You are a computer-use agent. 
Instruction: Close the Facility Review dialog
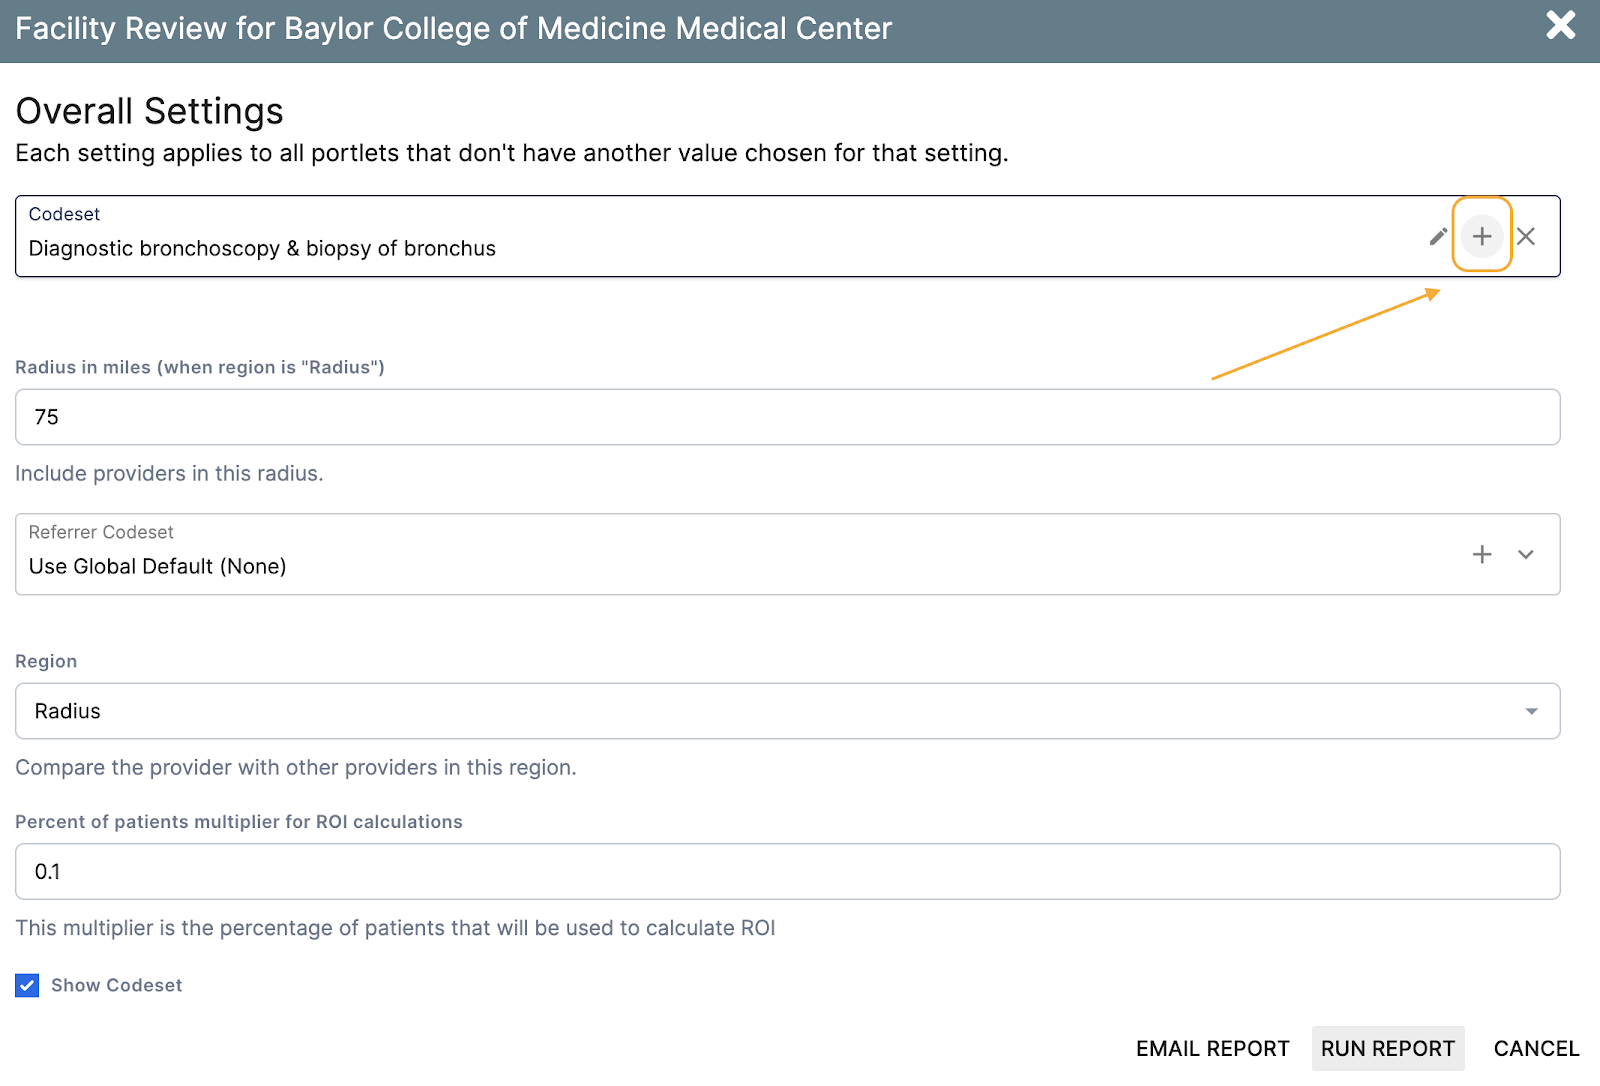pyautogui.click(x=1560, y=26)
